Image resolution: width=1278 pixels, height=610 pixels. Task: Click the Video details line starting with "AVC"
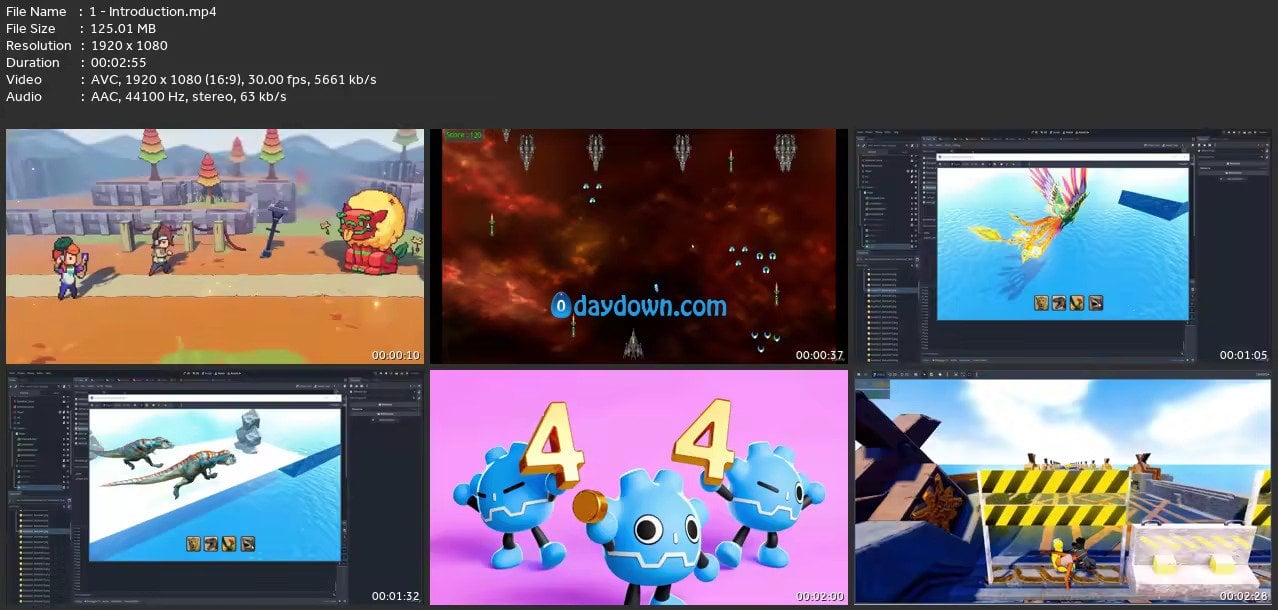pyautogui.click(x=232, y=80)
